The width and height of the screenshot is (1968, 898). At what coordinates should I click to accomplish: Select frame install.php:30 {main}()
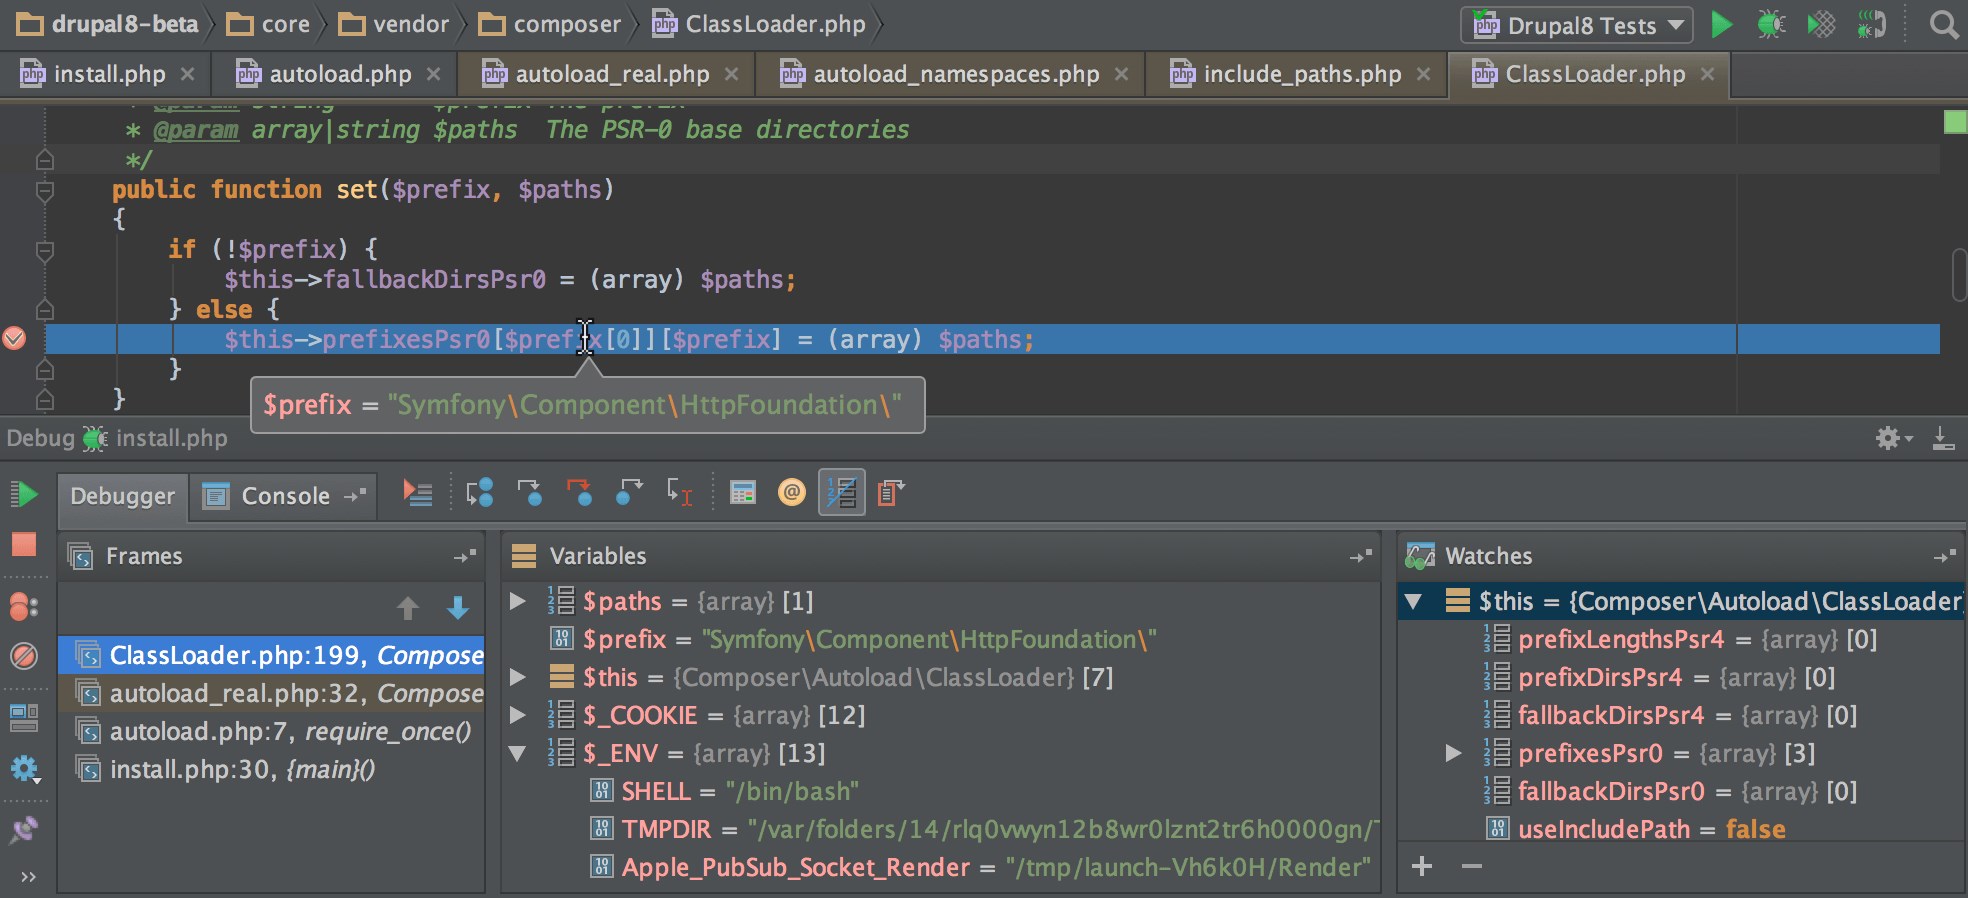(272, 769)
